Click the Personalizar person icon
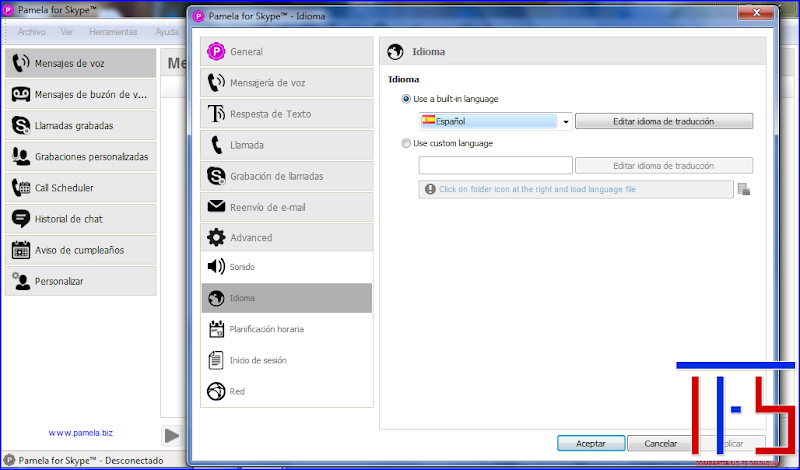800x470 pixels. [x=20, y=281]
